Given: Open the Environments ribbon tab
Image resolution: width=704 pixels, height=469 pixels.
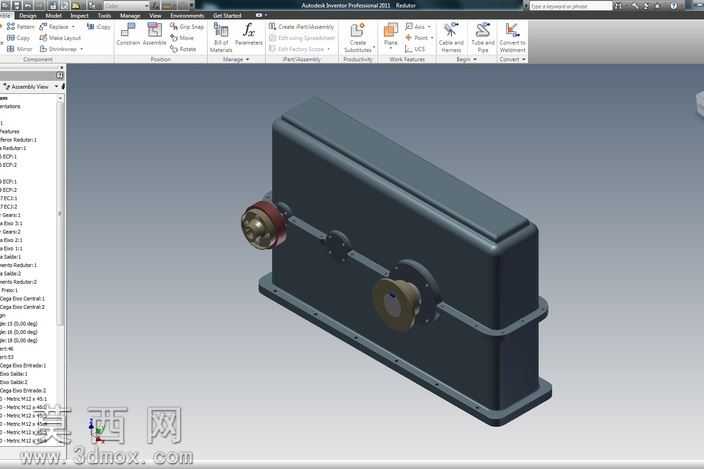Looking at the screenshot, I should tap(187, 15).
